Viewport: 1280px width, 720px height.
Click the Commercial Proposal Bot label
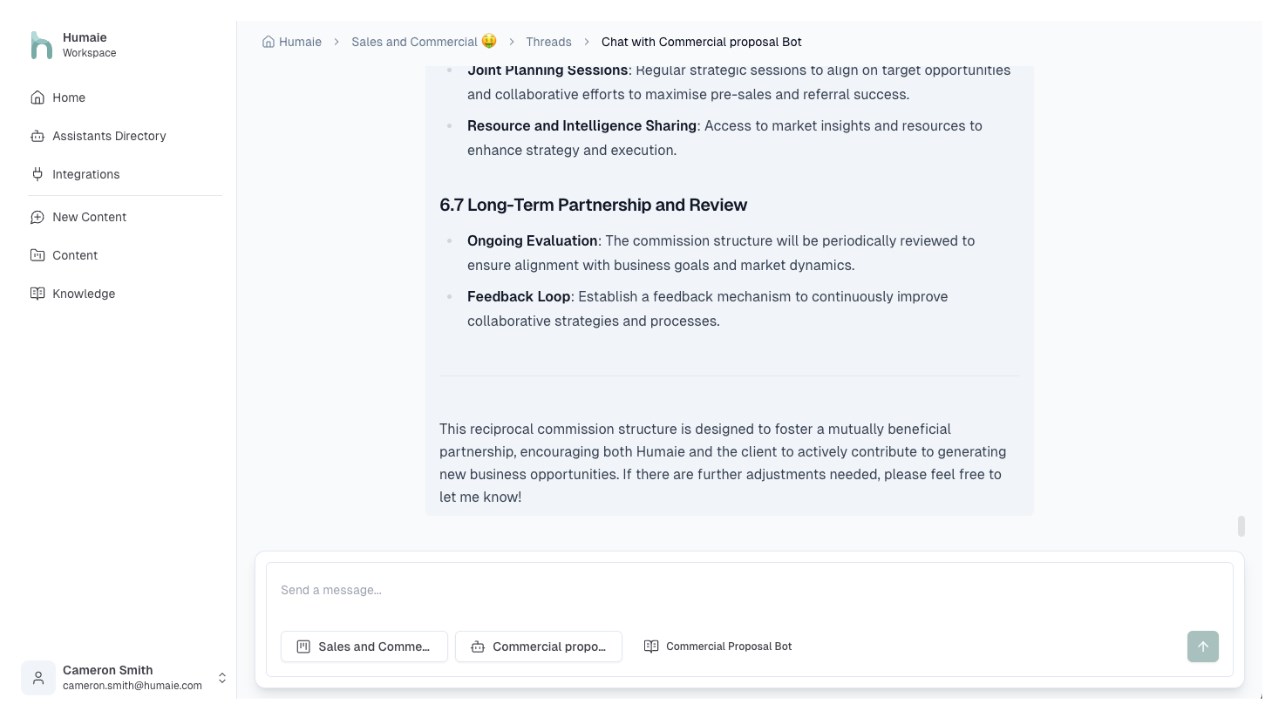(x=729, y=646)
